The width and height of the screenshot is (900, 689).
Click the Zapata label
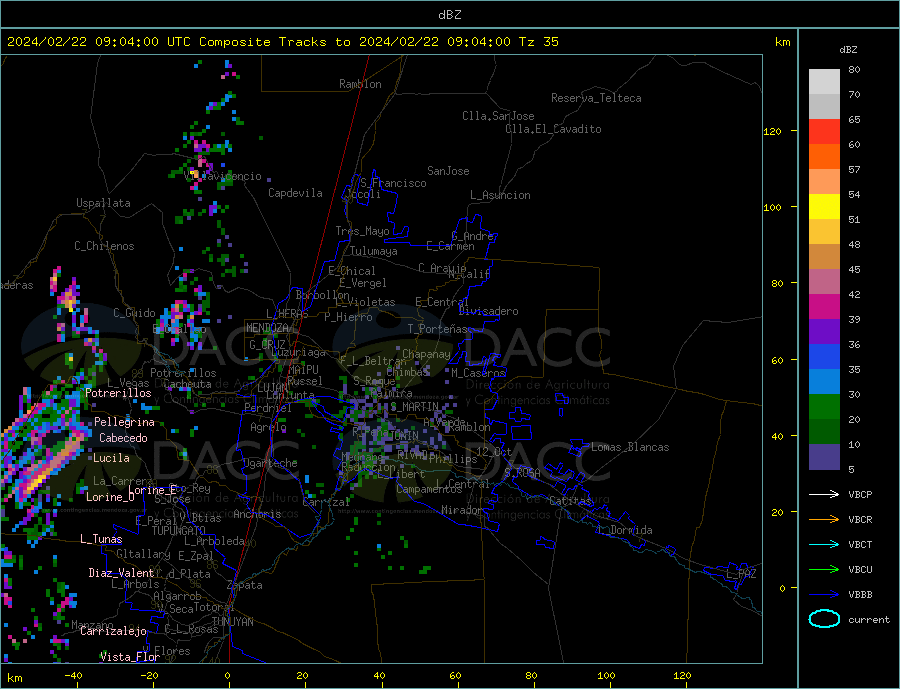[245, 585]
